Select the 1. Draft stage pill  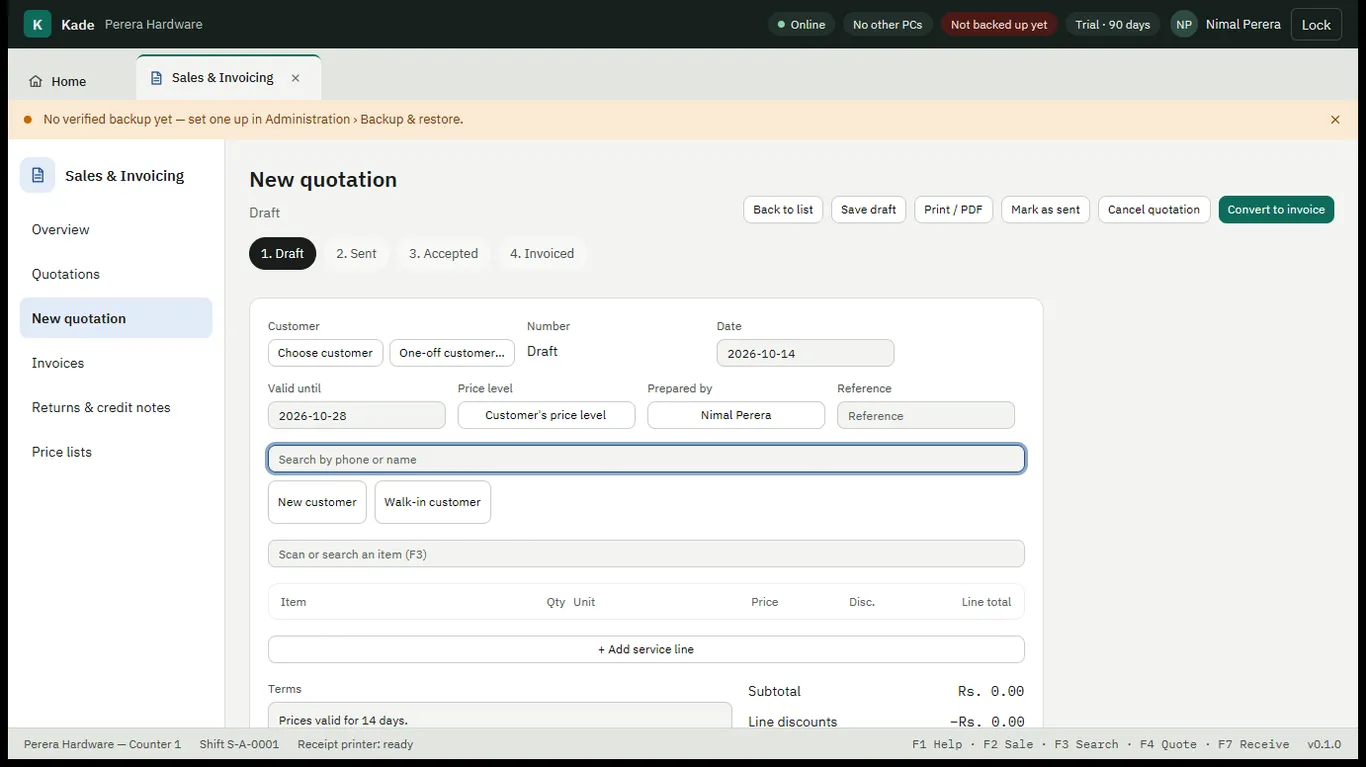[x=282, y=253]
